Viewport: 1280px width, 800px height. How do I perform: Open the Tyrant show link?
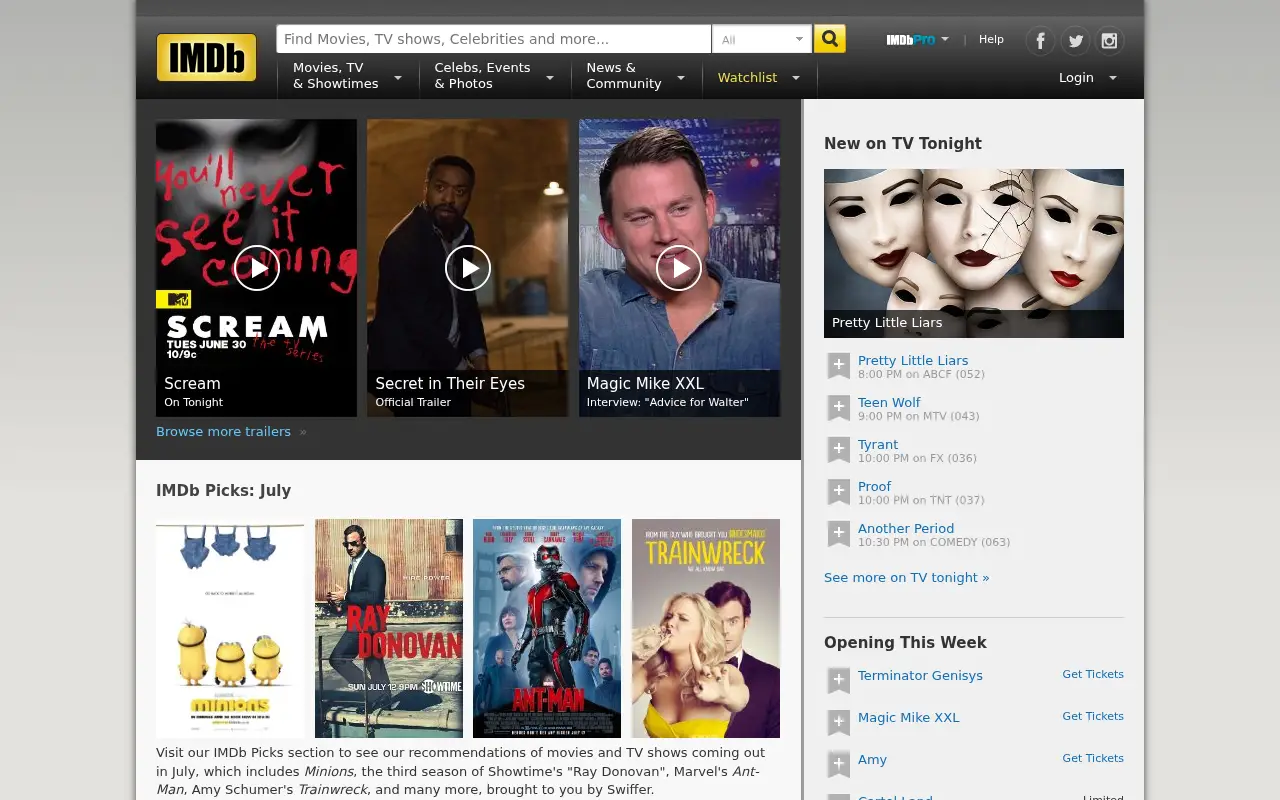(878, 444)
